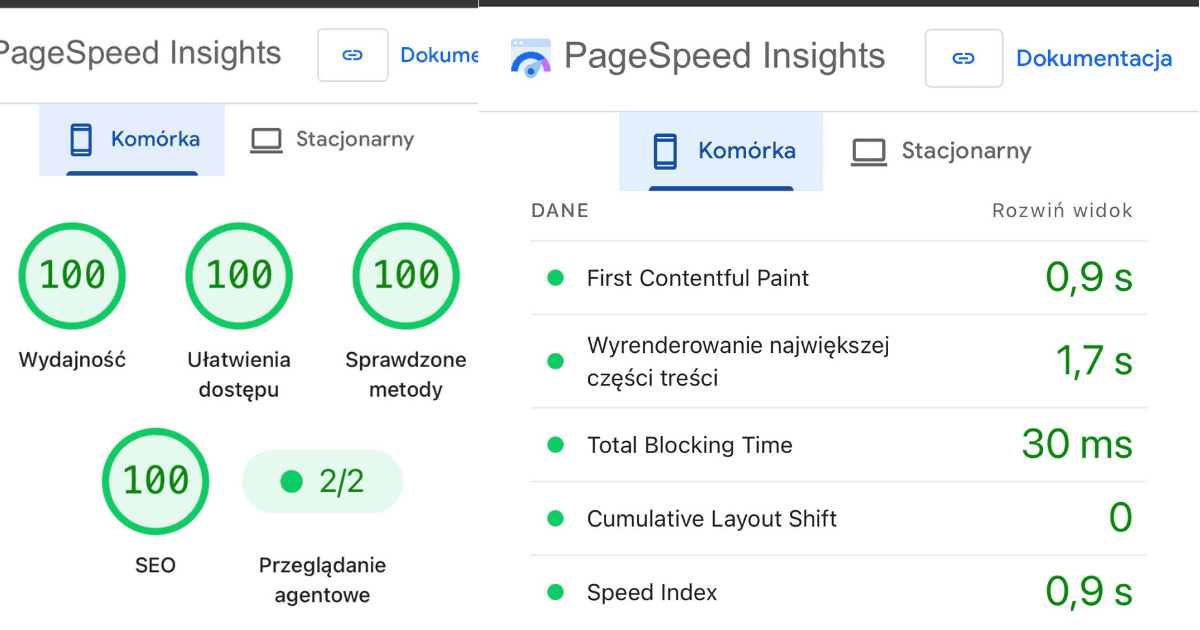
Task: Click the DANE section header
Action: (x=560, y=211)
